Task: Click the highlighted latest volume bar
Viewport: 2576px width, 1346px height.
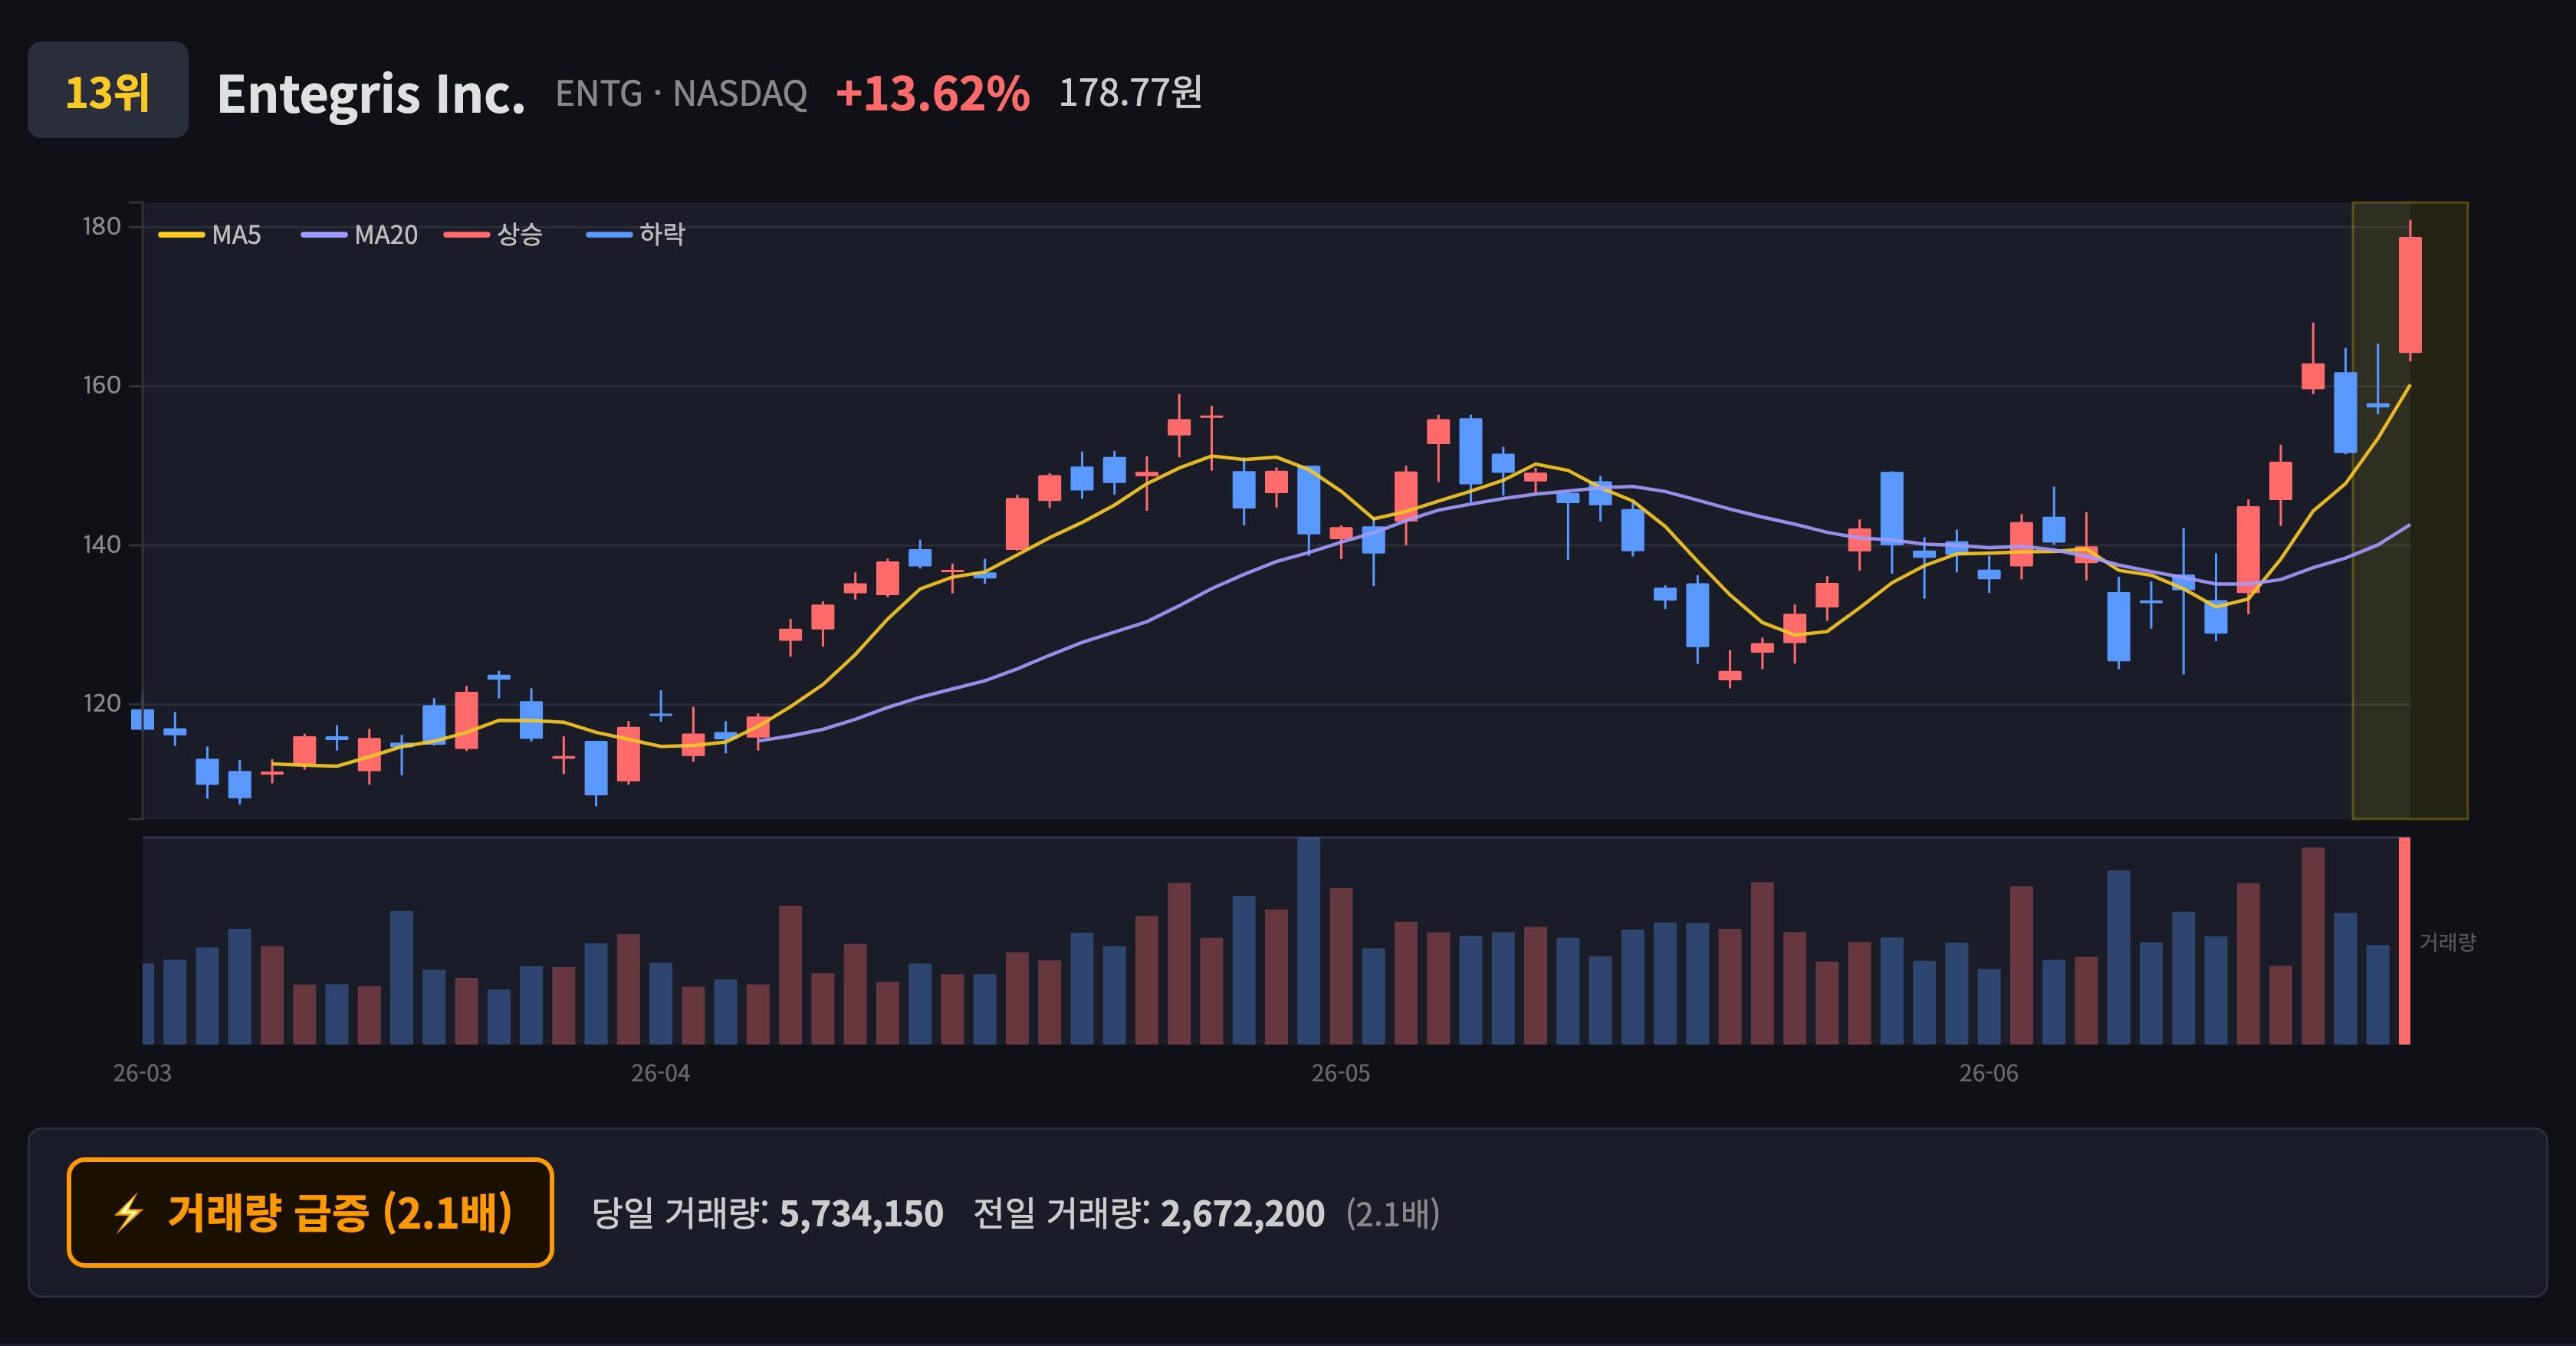Action: (x=2404, y=941)
